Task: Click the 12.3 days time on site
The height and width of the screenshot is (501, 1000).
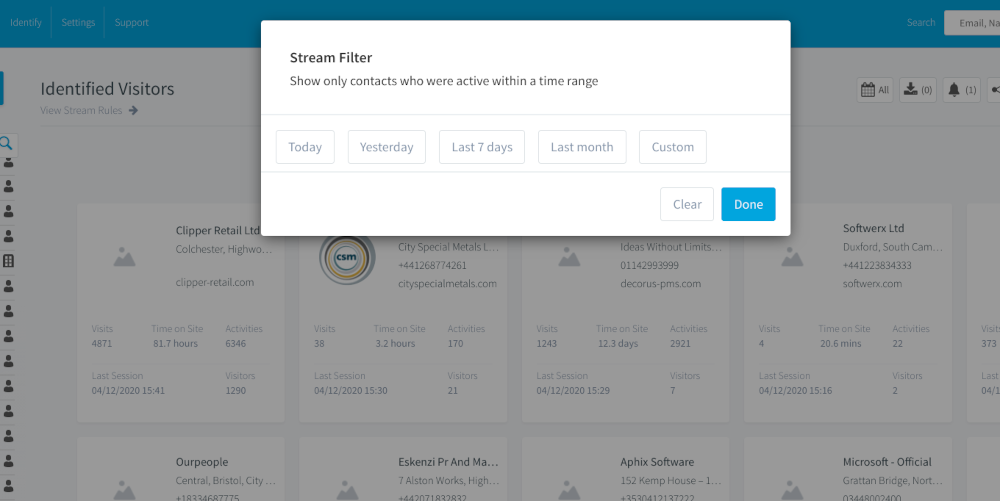Action: [617, 344]
